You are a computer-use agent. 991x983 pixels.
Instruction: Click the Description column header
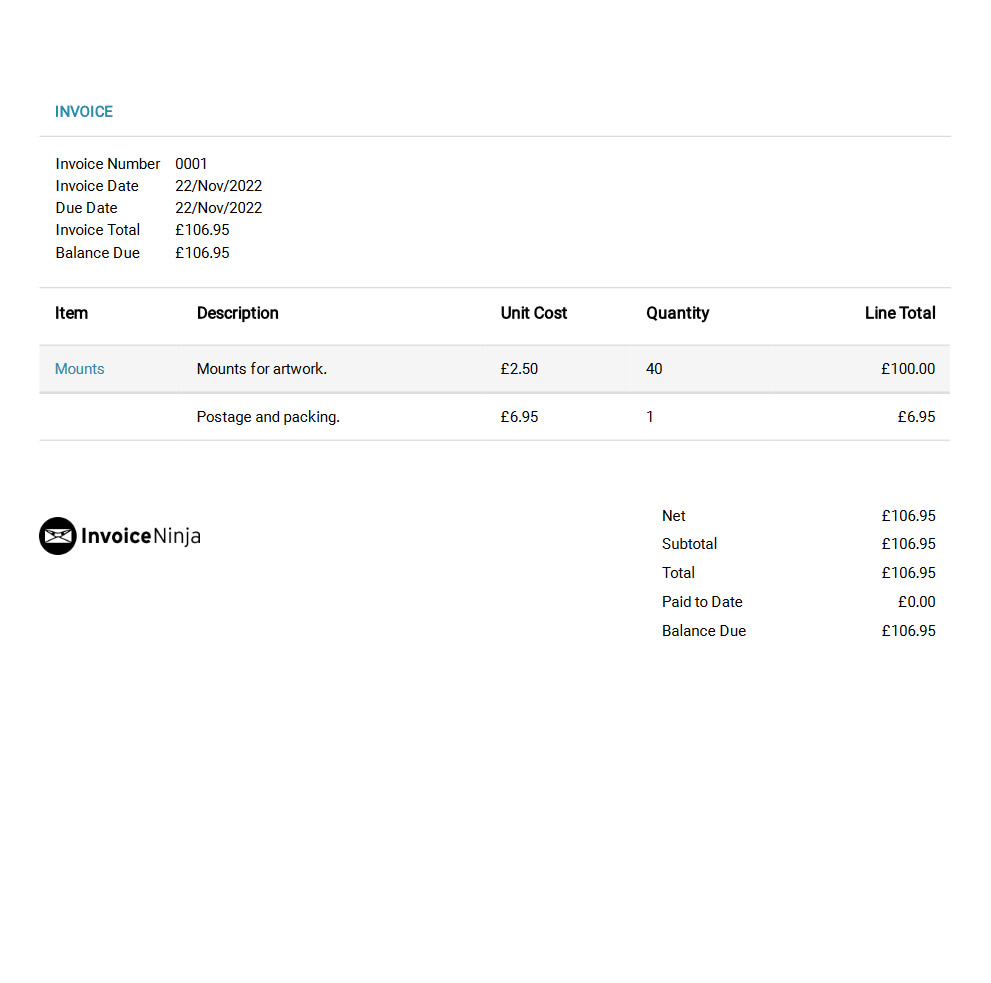pos(238,313)
